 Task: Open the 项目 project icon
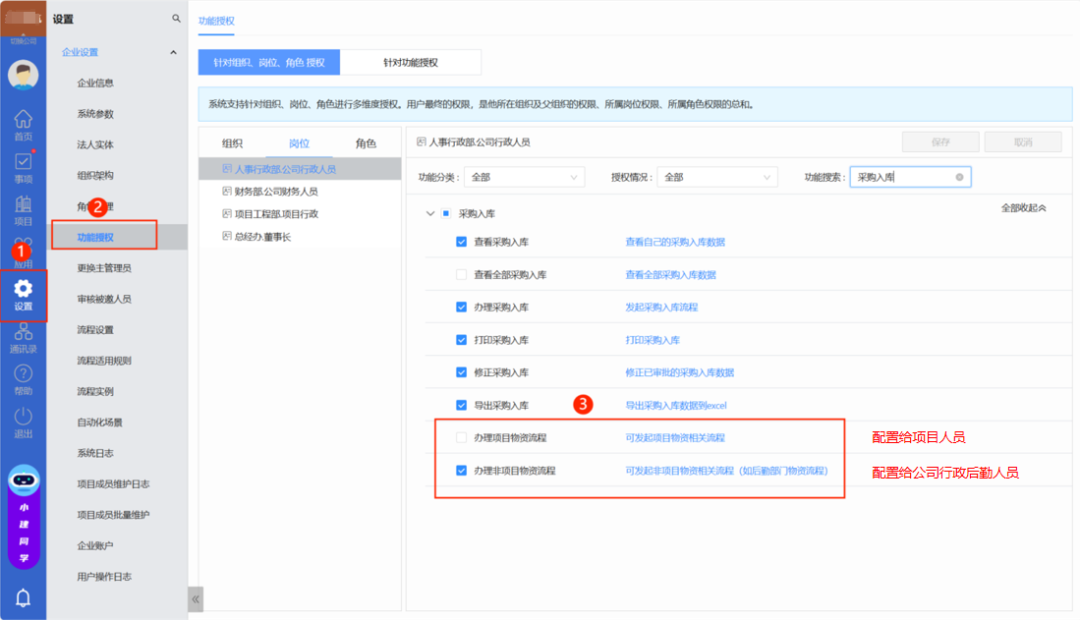(x=23, y=205)
